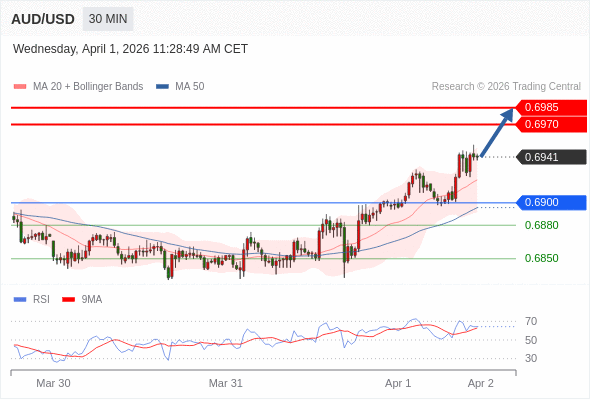This screenshot has height=400, width=590.
Task: Toggle the 9MA legend entry
Action: (x=82, y=300)
